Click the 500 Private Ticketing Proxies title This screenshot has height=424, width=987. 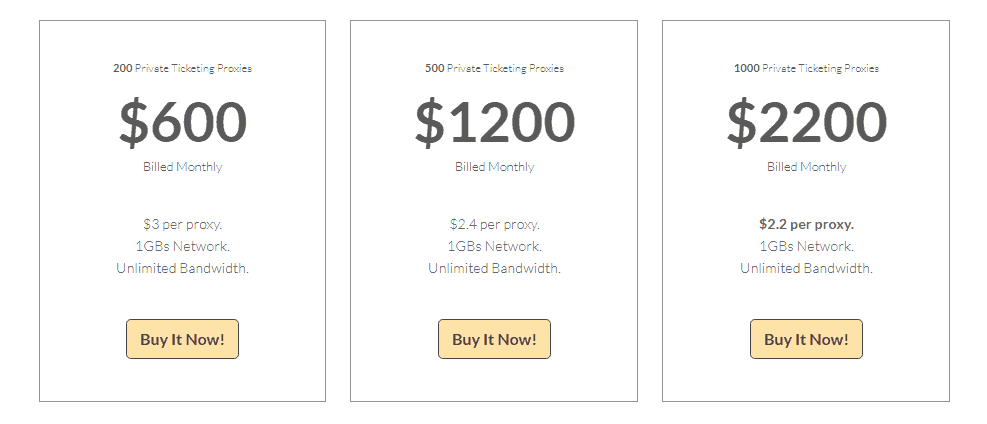pyautogui.click(x=494, y=68)
